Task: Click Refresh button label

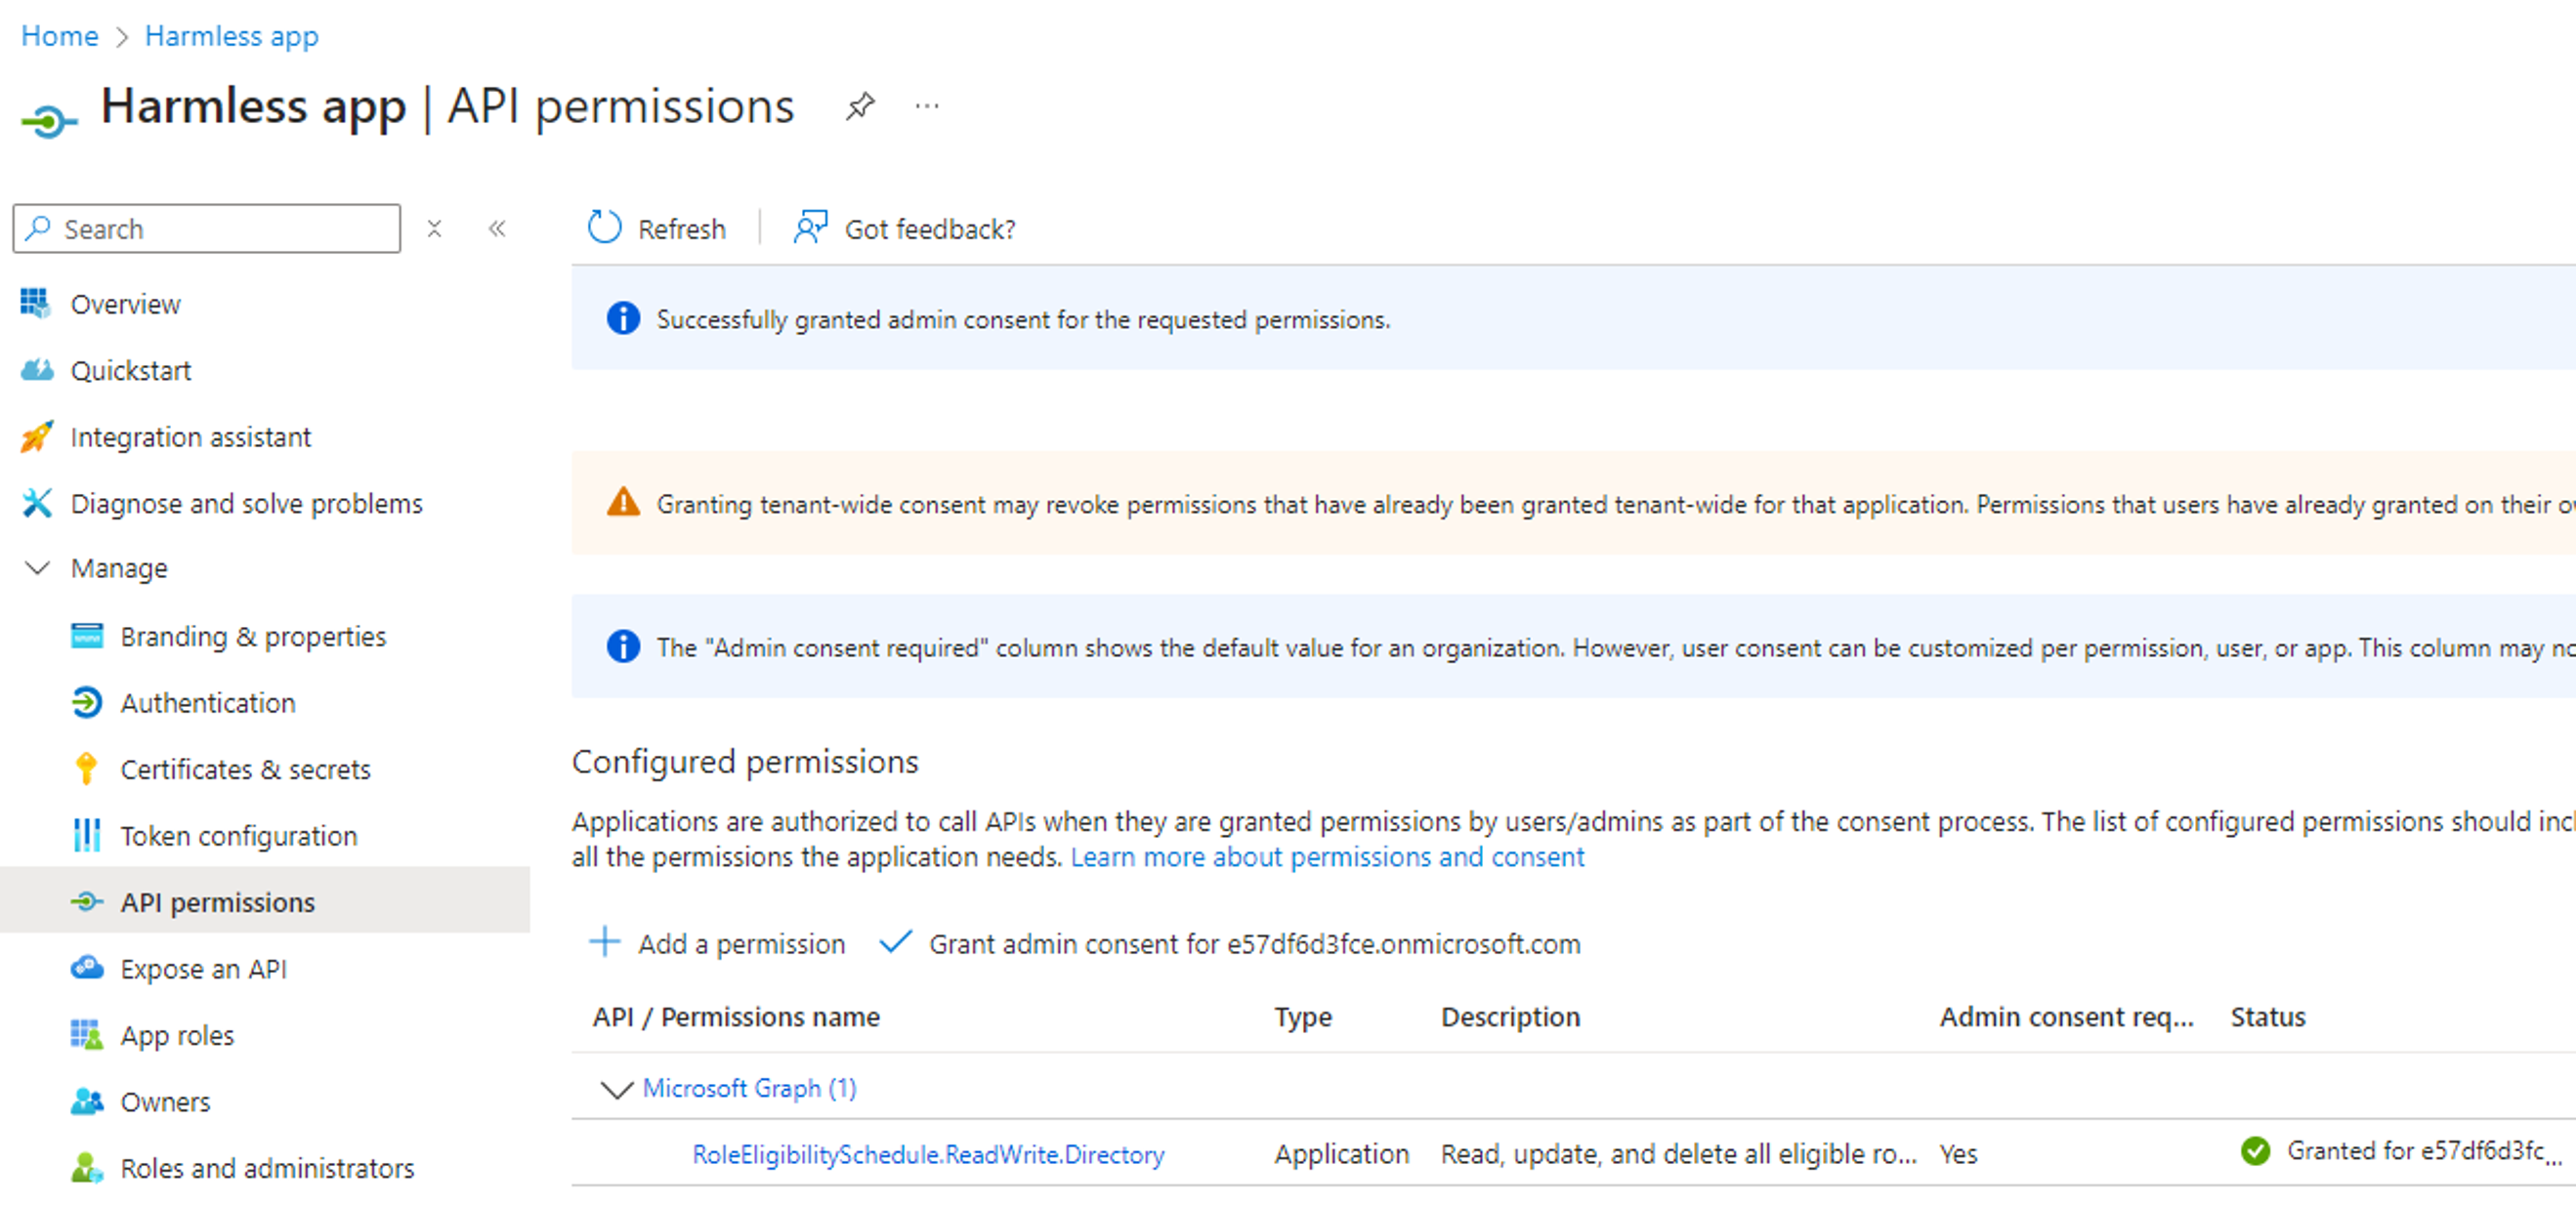Action: coord(682,229)
